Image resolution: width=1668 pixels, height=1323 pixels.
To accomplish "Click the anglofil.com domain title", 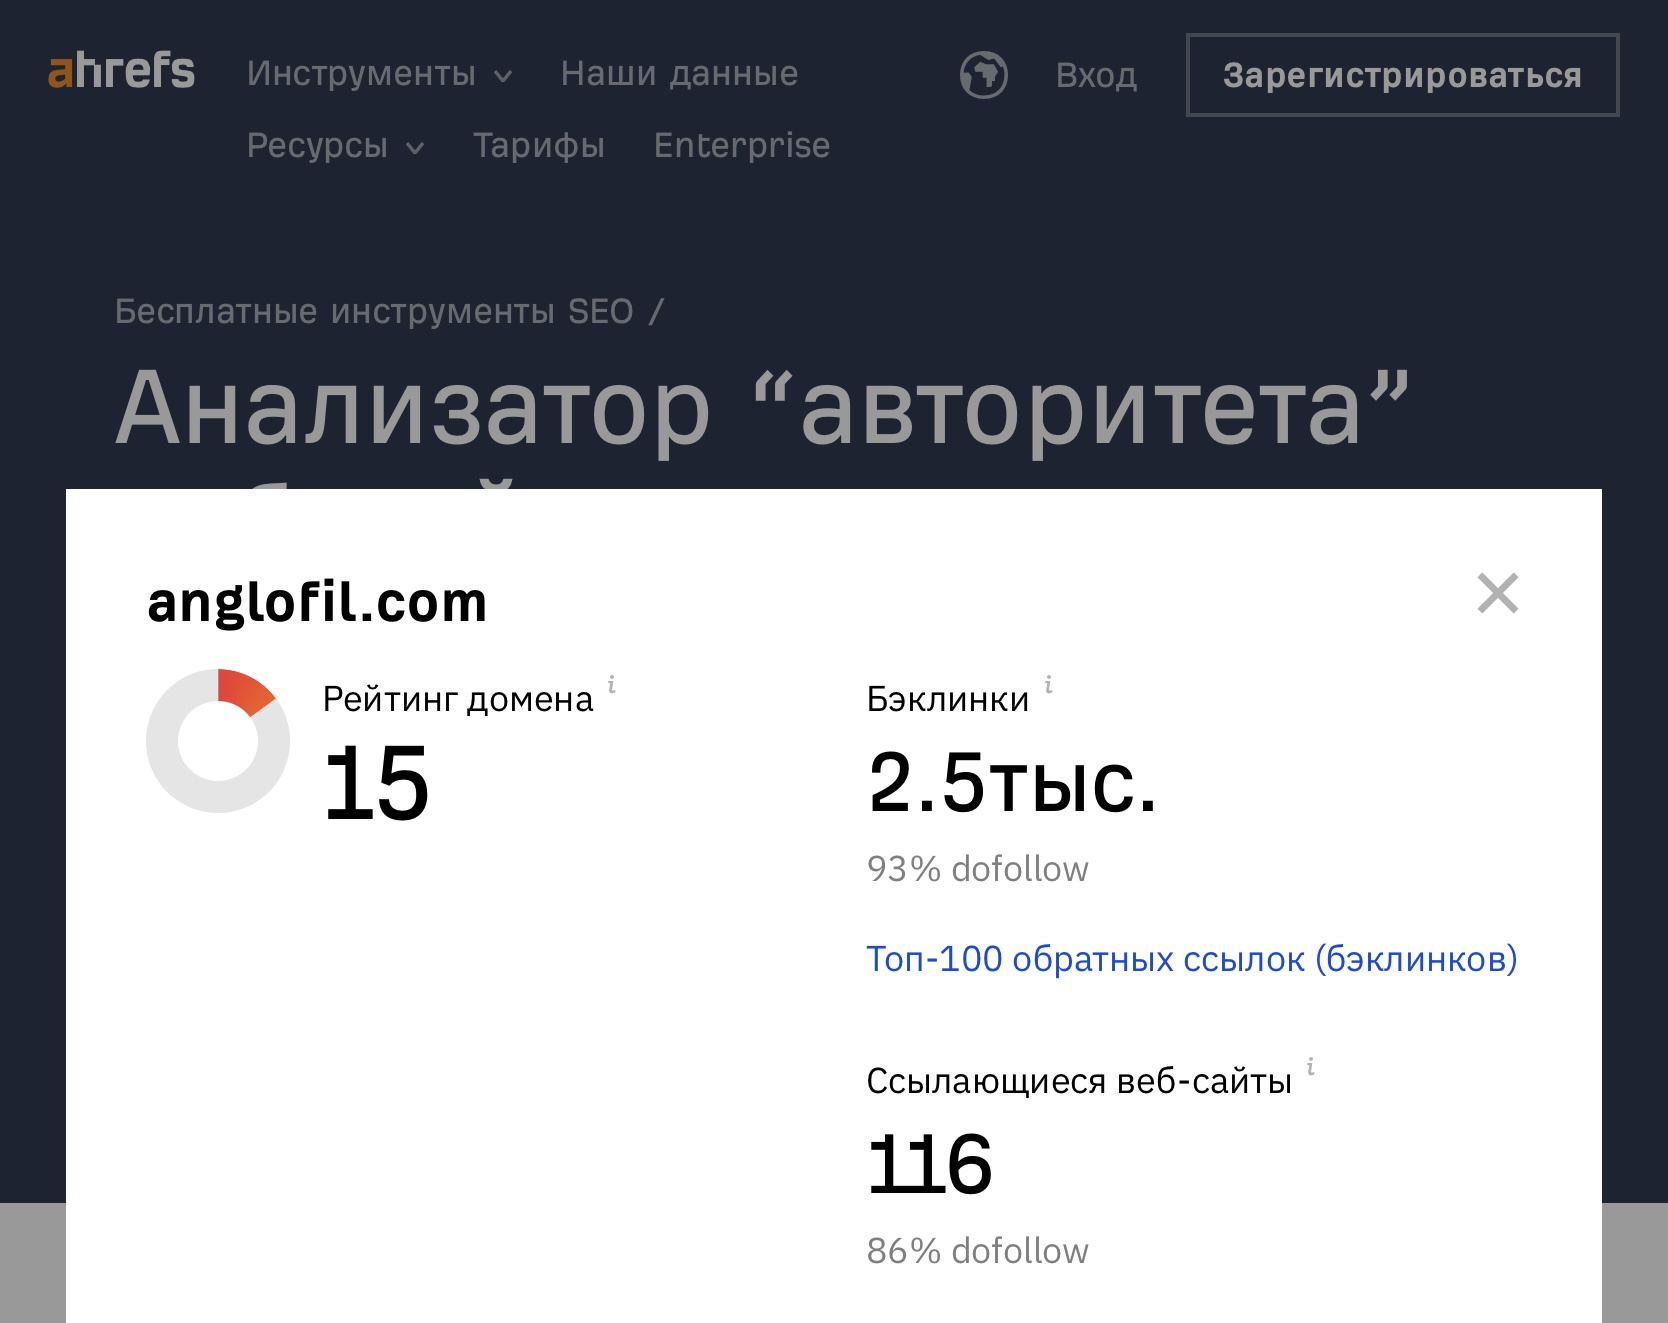I will [x=317, y=602].
